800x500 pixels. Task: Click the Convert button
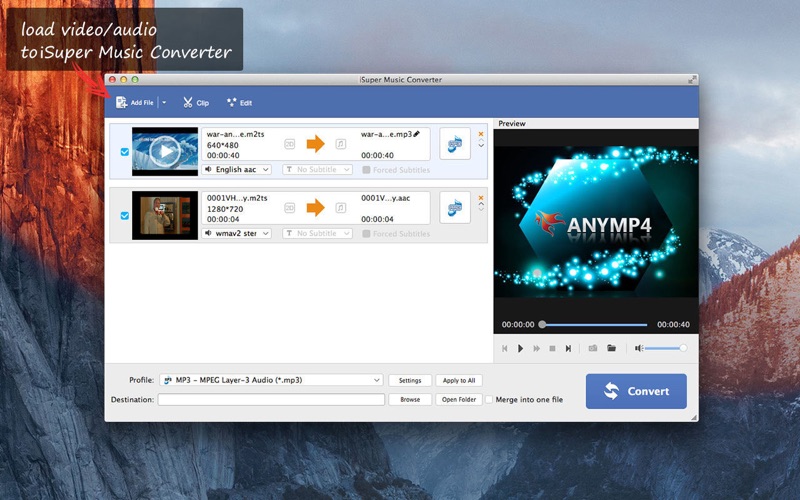(x=636, y=391)
